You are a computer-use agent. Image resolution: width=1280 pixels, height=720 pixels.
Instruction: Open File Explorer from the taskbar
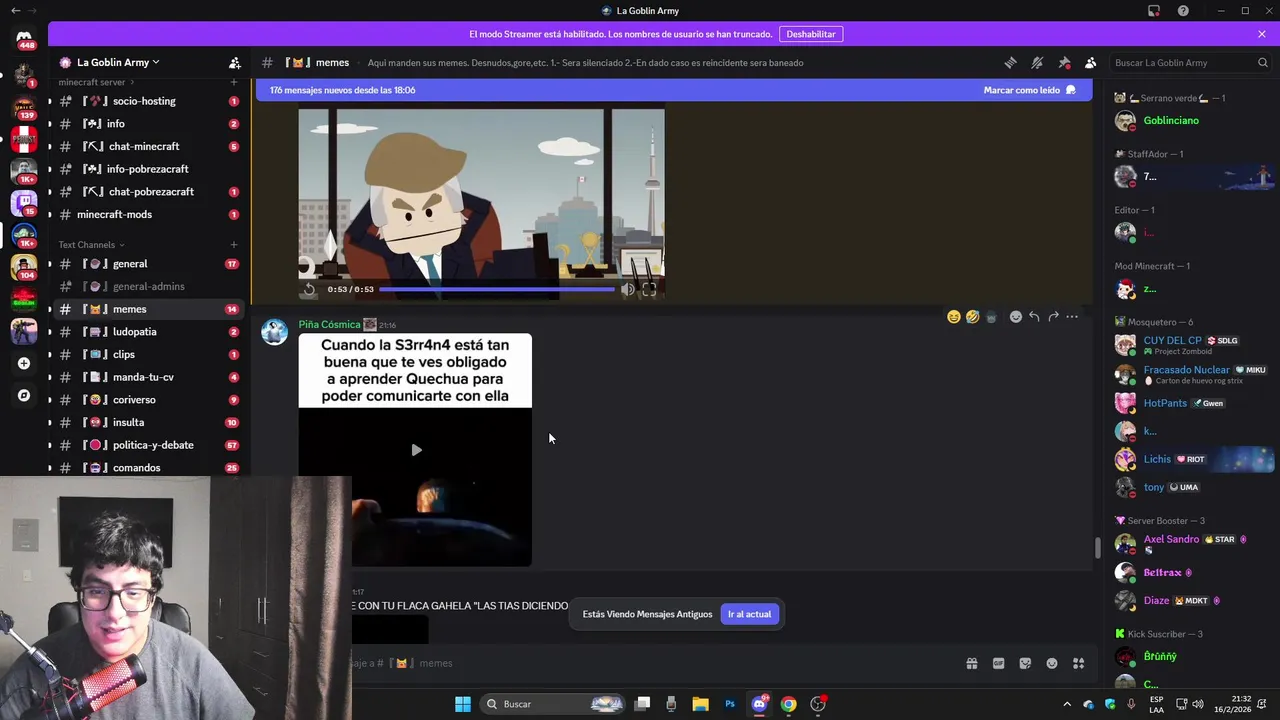700,704
